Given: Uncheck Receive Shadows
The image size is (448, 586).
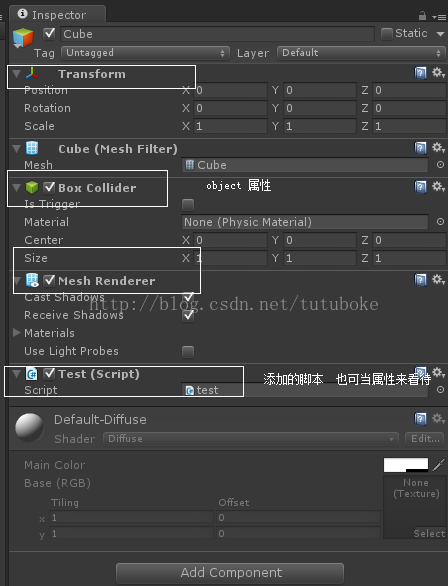Looking at the screenshot, I should pyautogui.click(x=188, y=315).
